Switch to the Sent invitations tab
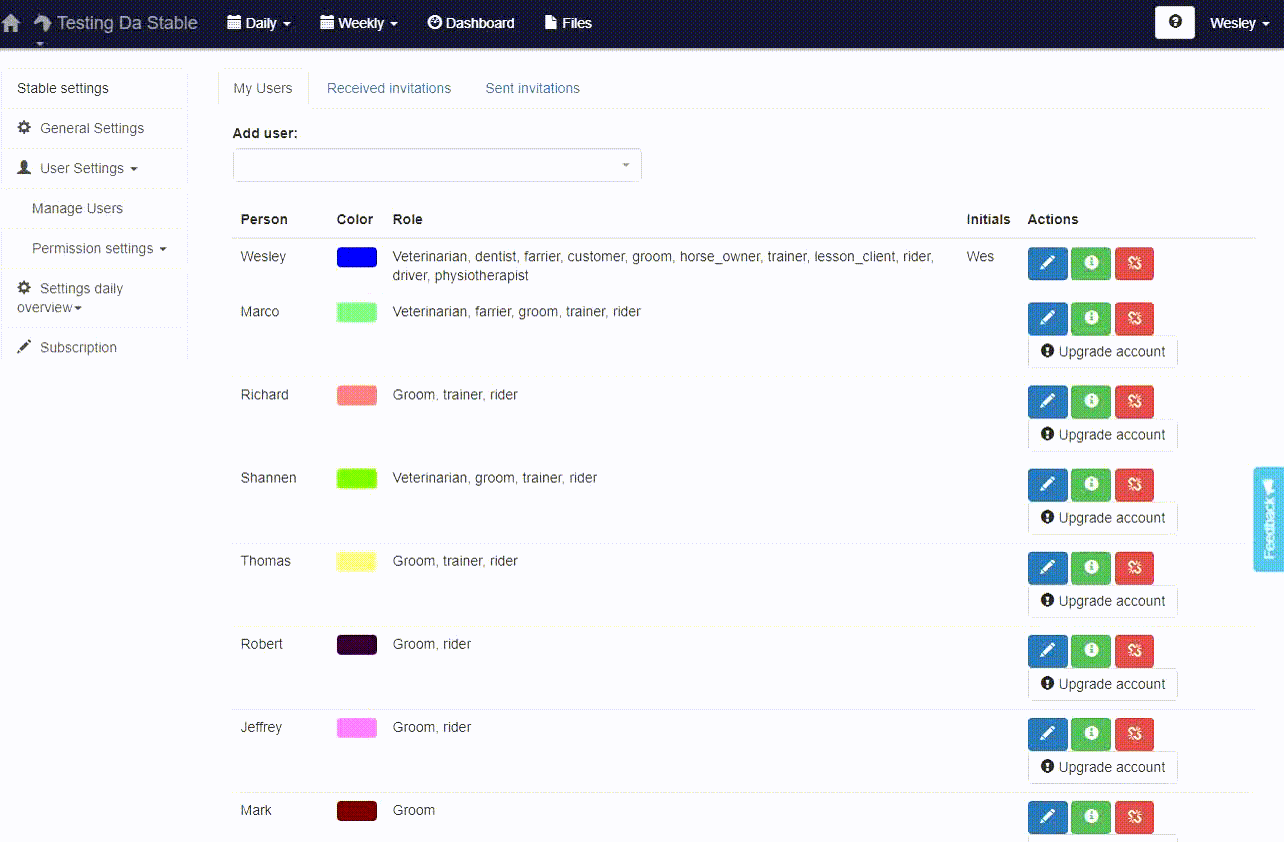The image size is (1284, 842). coord(533,88)
